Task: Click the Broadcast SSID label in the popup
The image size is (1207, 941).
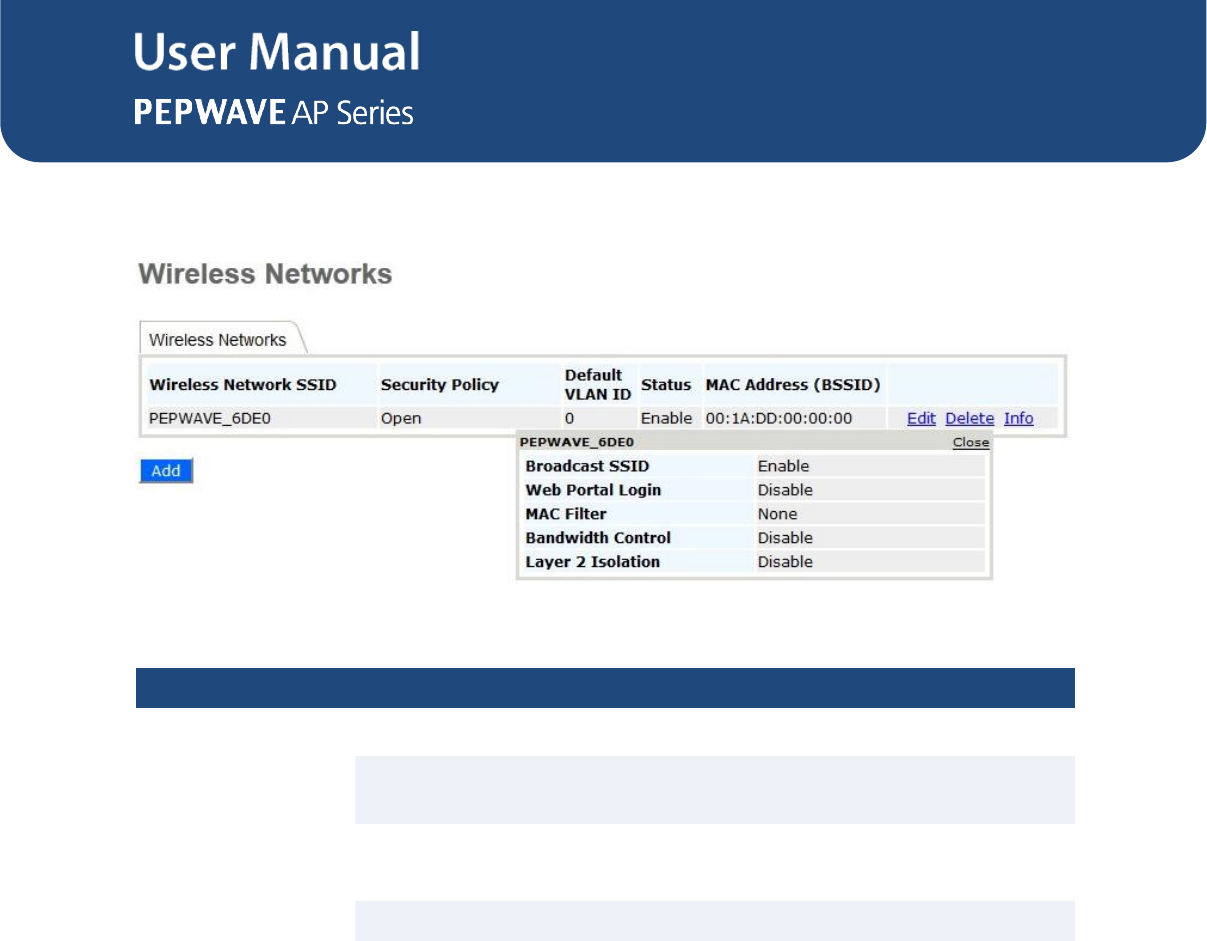Action: tap(587, 466)
